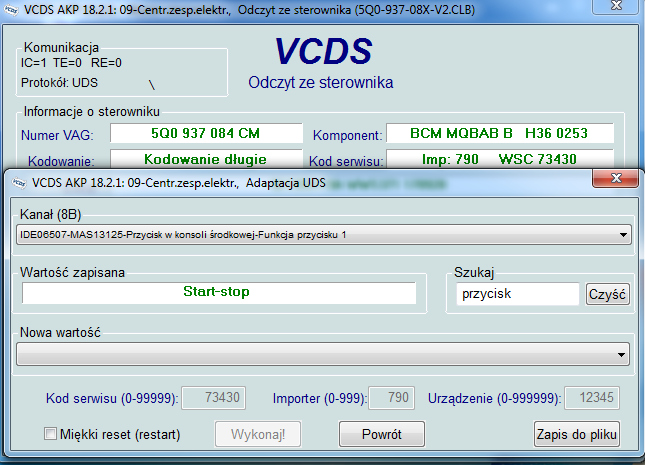Image resolution: width=645 pixels, height=465 pixels.
Task: Click the Protokół: UDS text
Action: [59, 83]
